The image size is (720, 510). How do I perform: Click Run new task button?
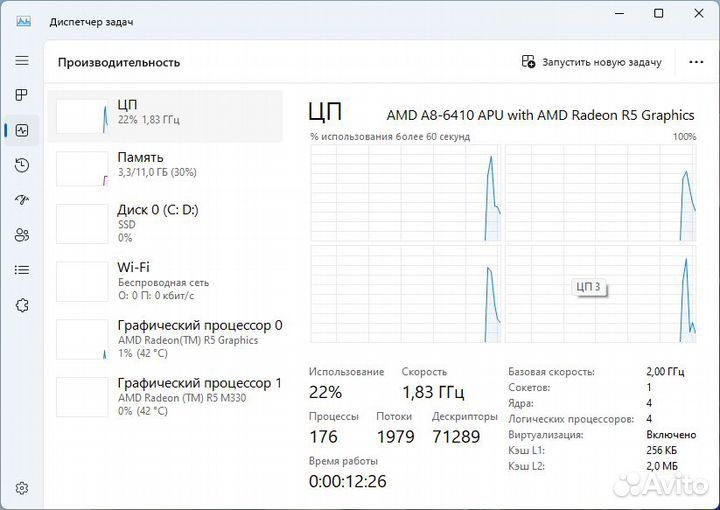pyautogui.click(x=592, y=62)
